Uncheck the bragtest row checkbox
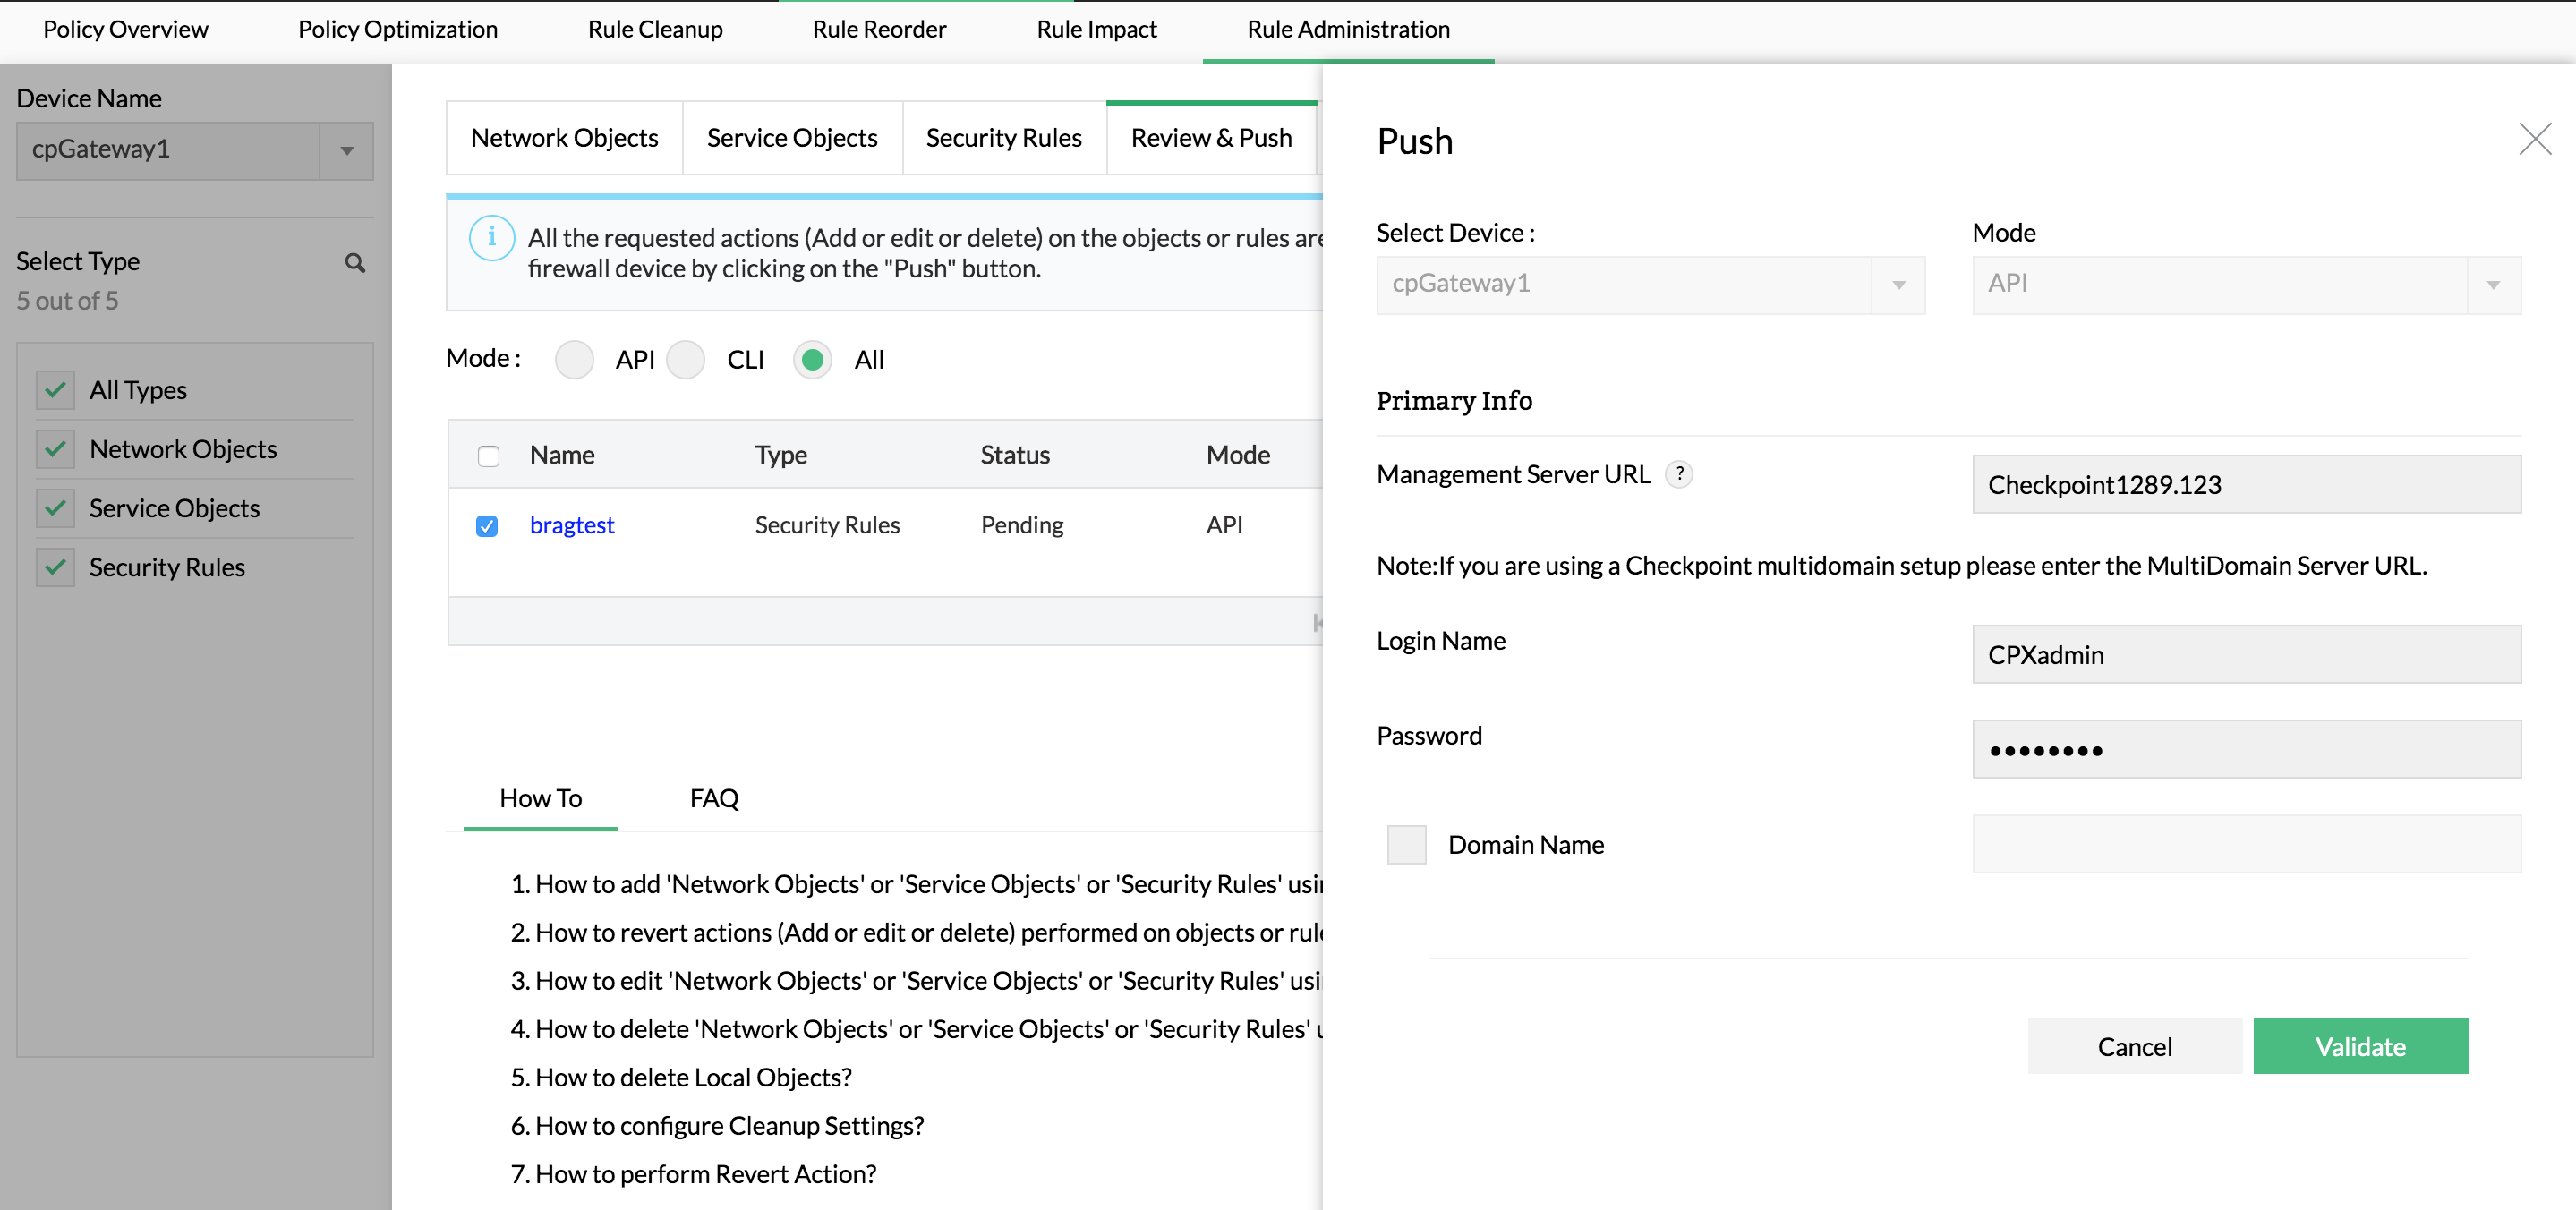 (487, 526)
